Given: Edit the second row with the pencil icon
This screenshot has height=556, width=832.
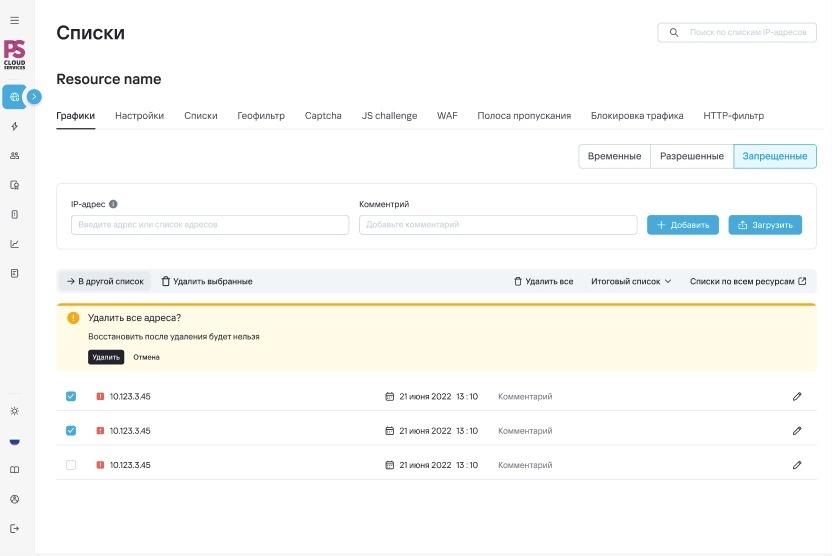Looking at the screenshot, I should (797, 431).
